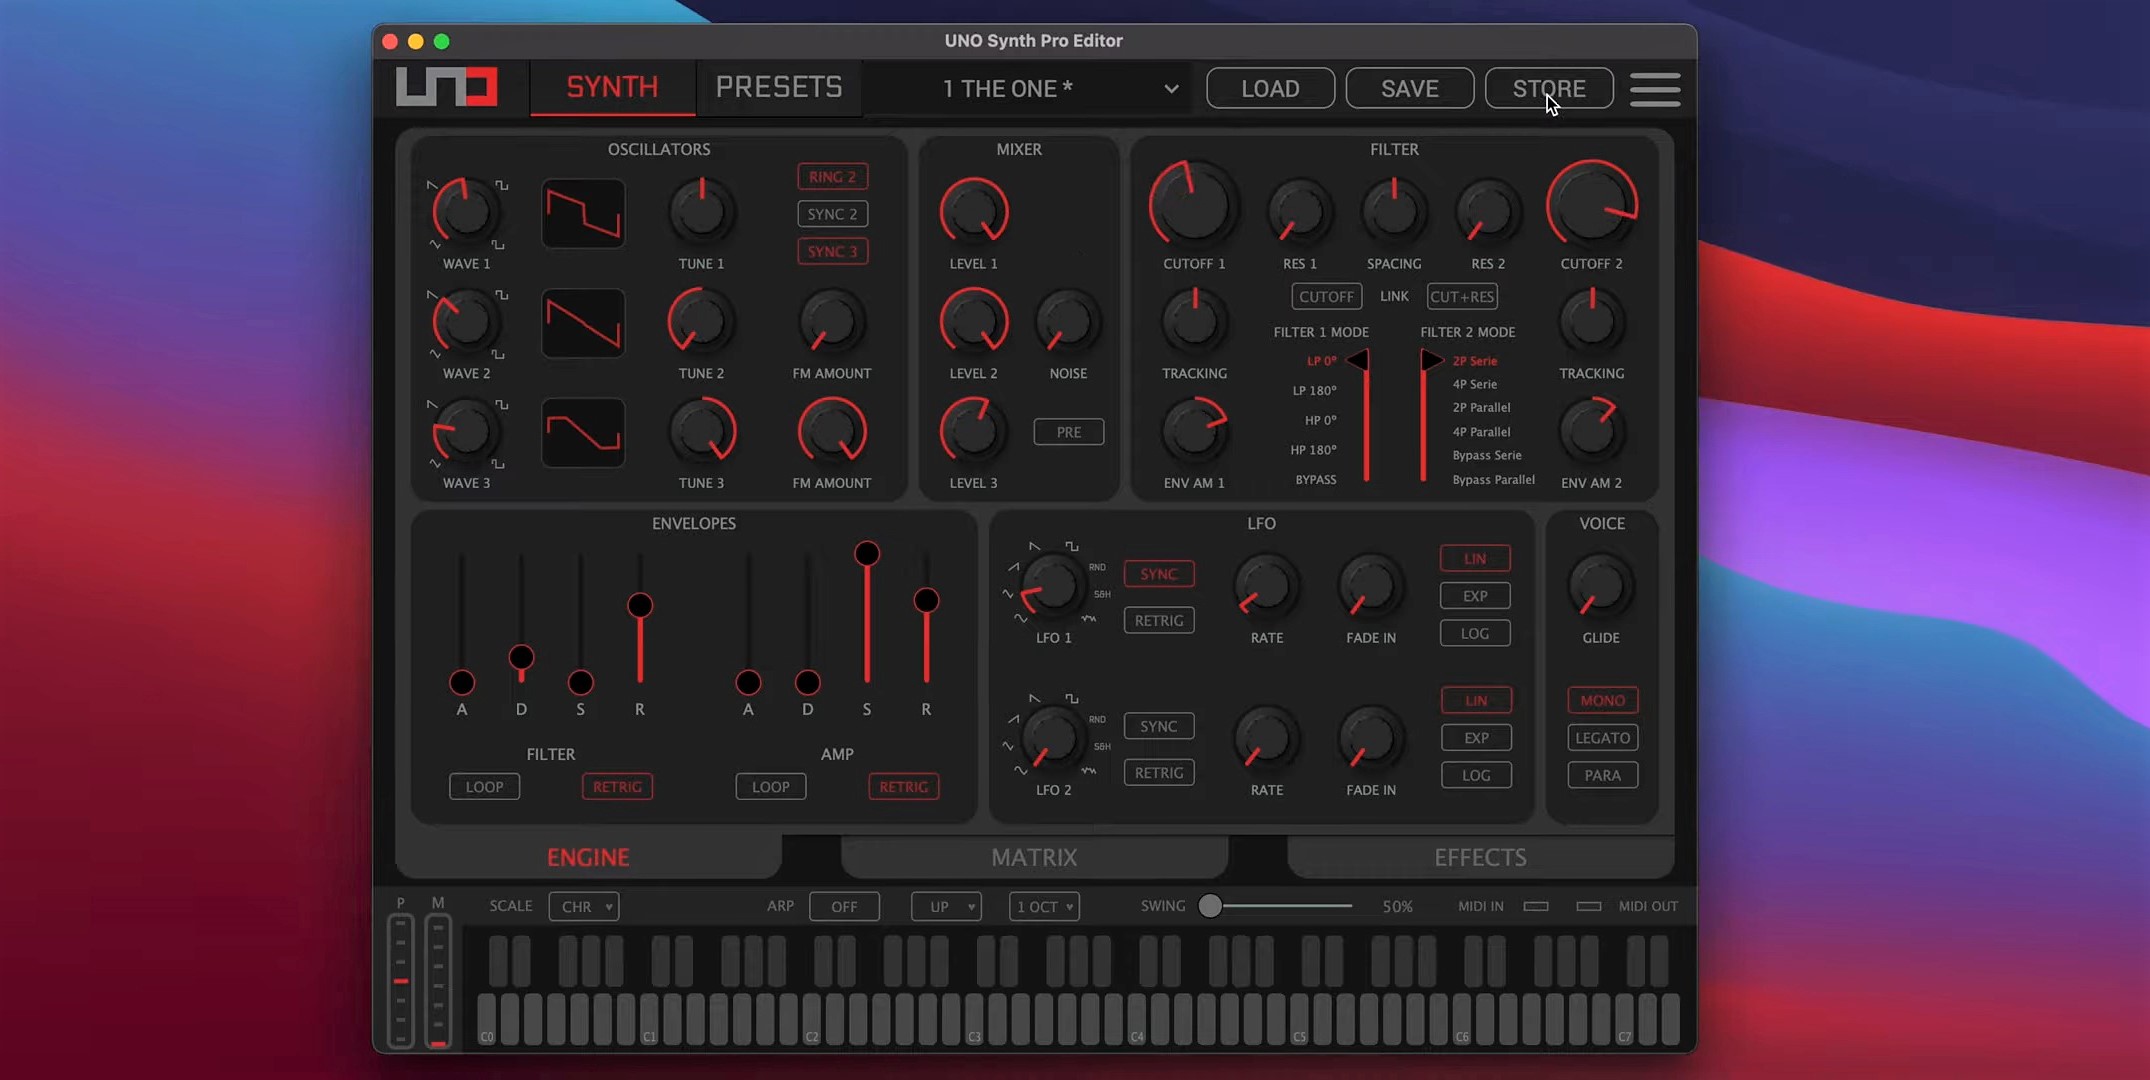Expand the 1 OCT arpeggiator range dropdown
The image size is (2150, 1080).
[1044, 906]
